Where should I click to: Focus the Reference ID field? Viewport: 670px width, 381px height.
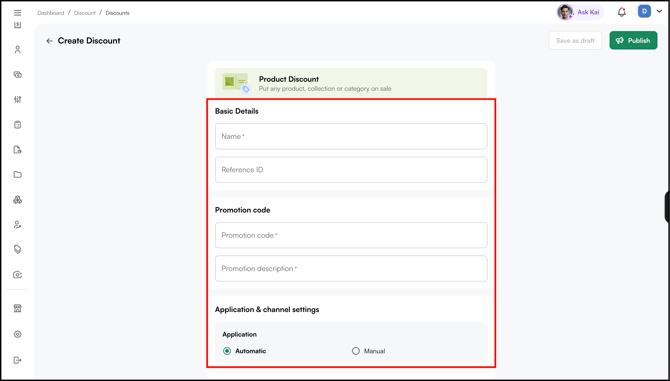[x=351, y=170]
